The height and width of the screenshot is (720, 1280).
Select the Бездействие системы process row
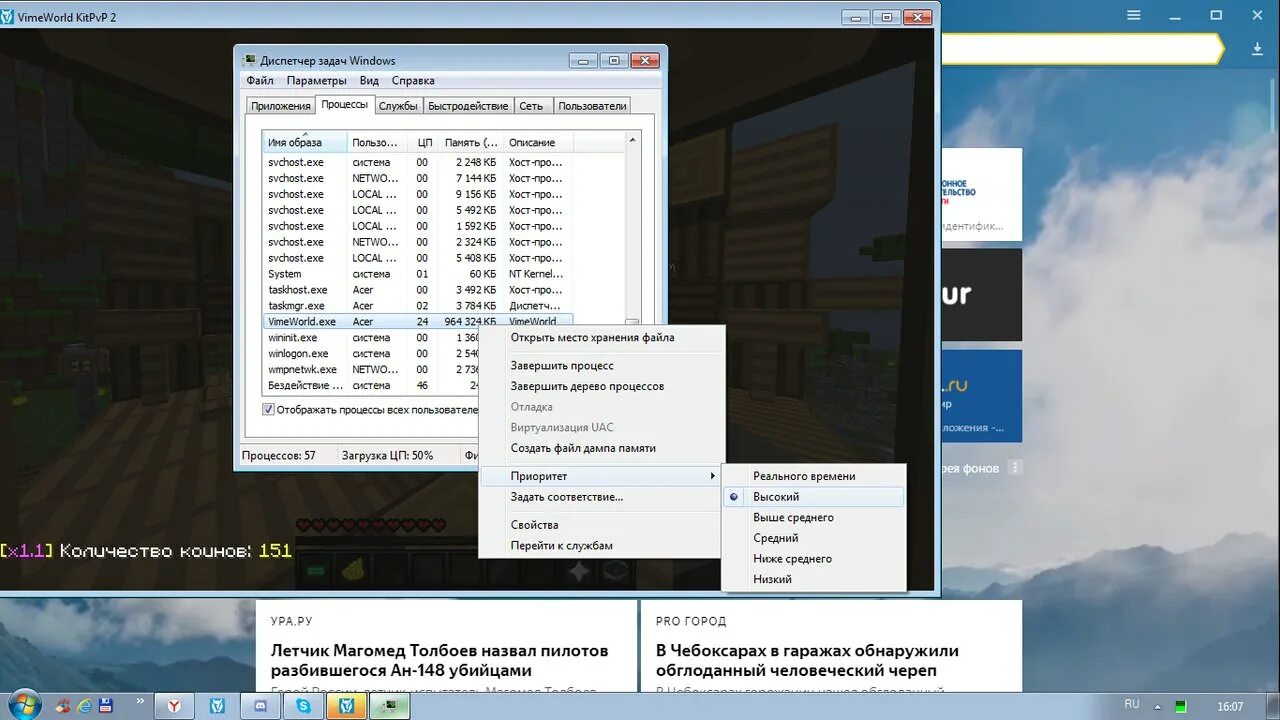click(372, 386)
